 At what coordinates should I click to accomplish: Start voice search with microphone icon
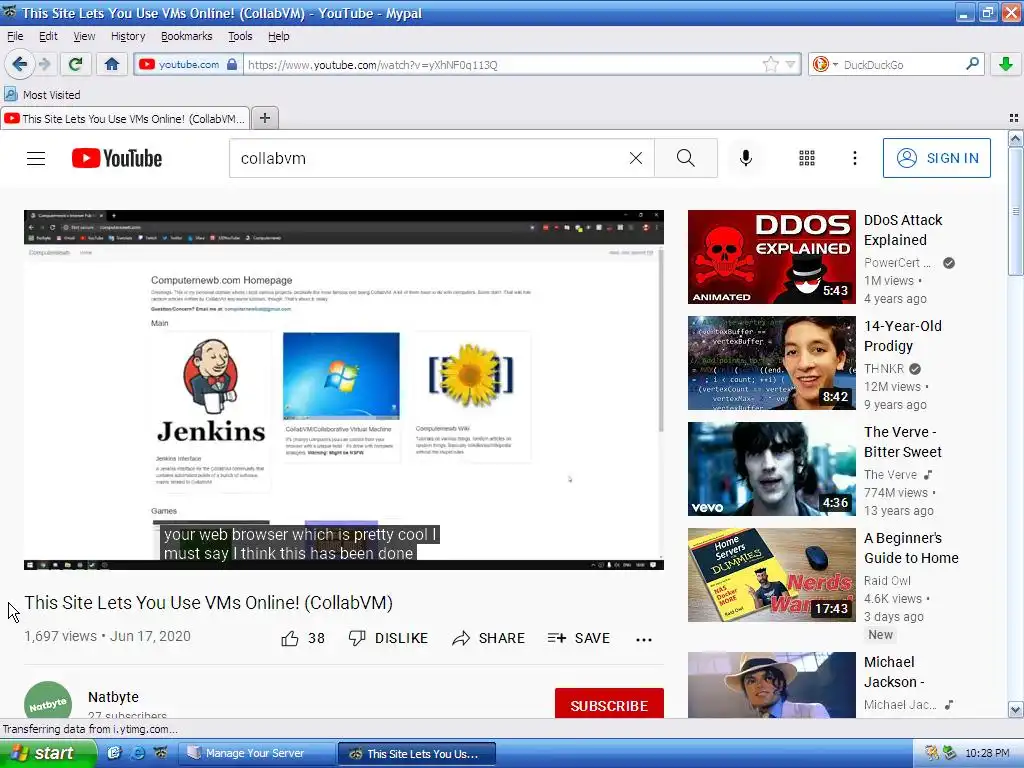point(745,158)
